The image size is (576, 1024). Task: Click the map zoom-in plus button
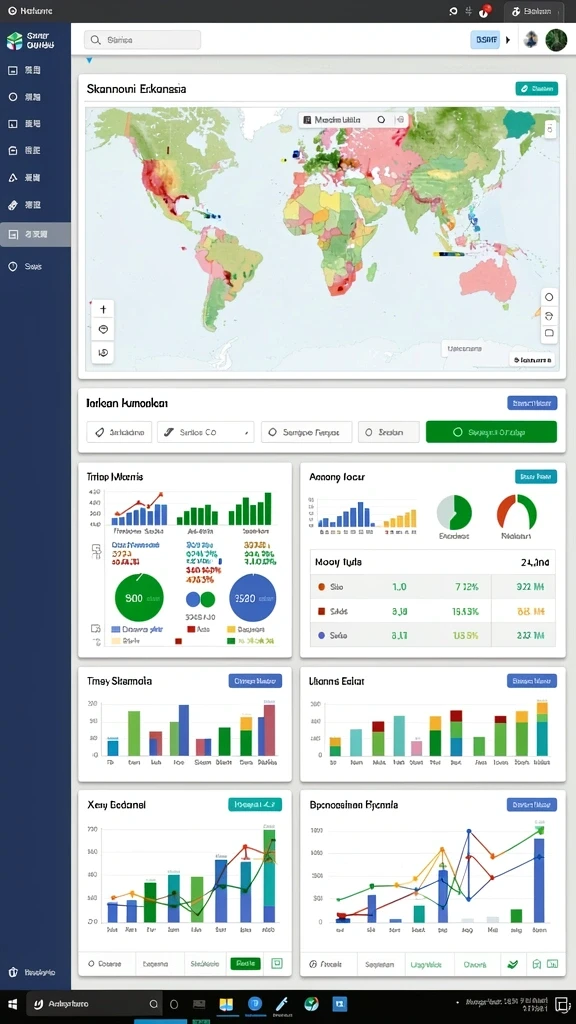(x=103, y=309)
